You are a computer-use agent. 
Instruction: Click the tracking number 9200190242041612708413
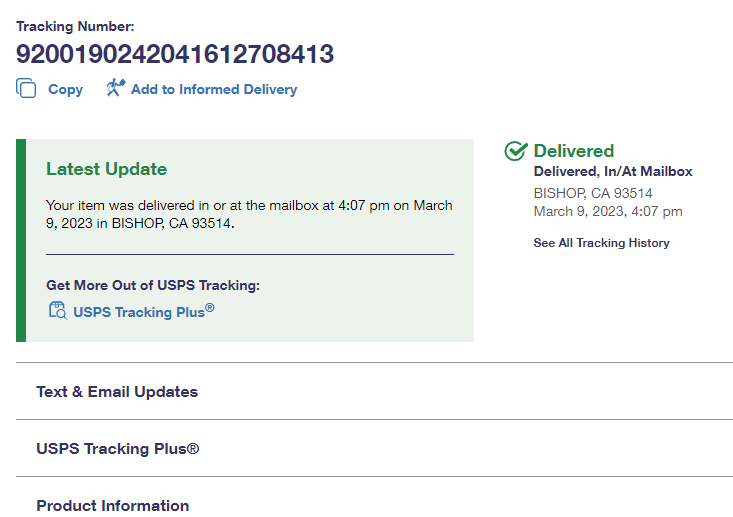[x=175, y=54]
